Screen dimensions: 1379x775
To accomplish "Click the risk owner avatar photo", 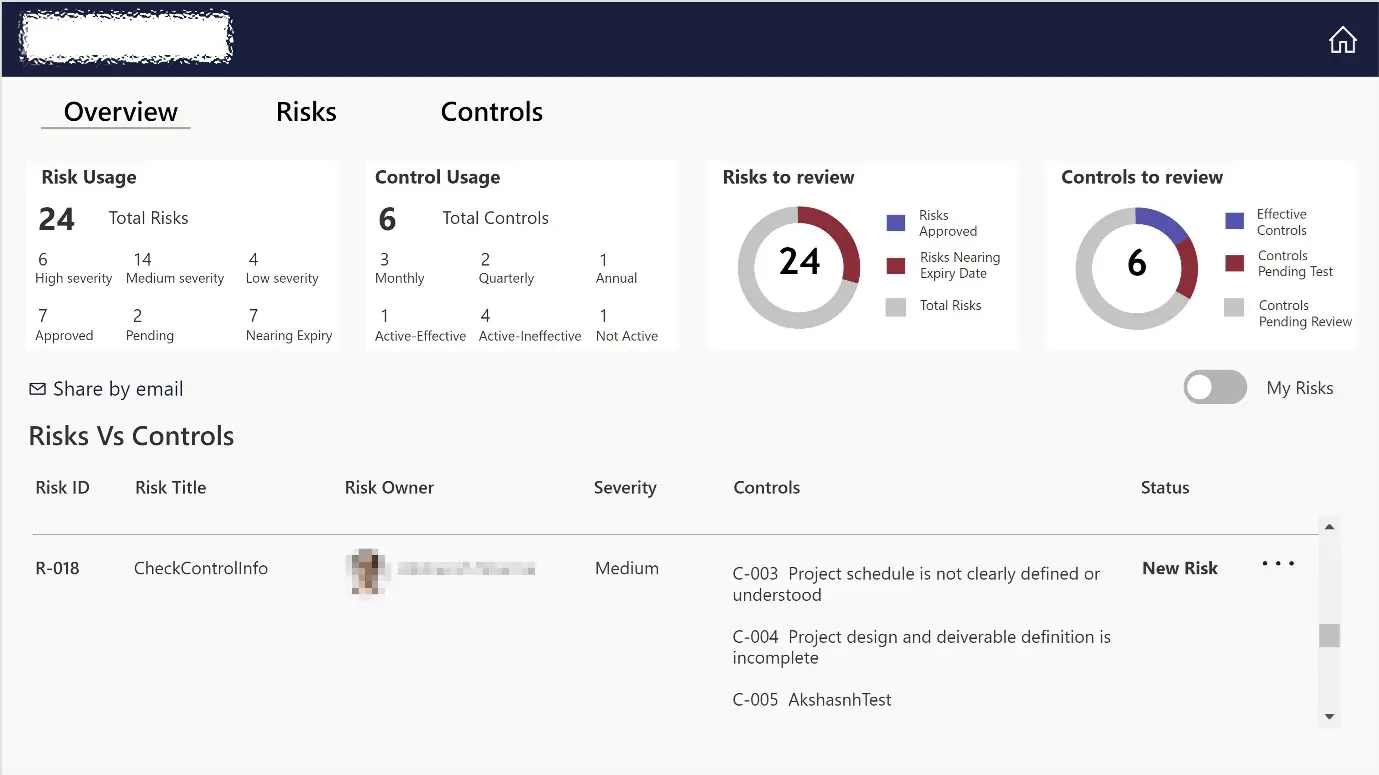I will 366,571.
